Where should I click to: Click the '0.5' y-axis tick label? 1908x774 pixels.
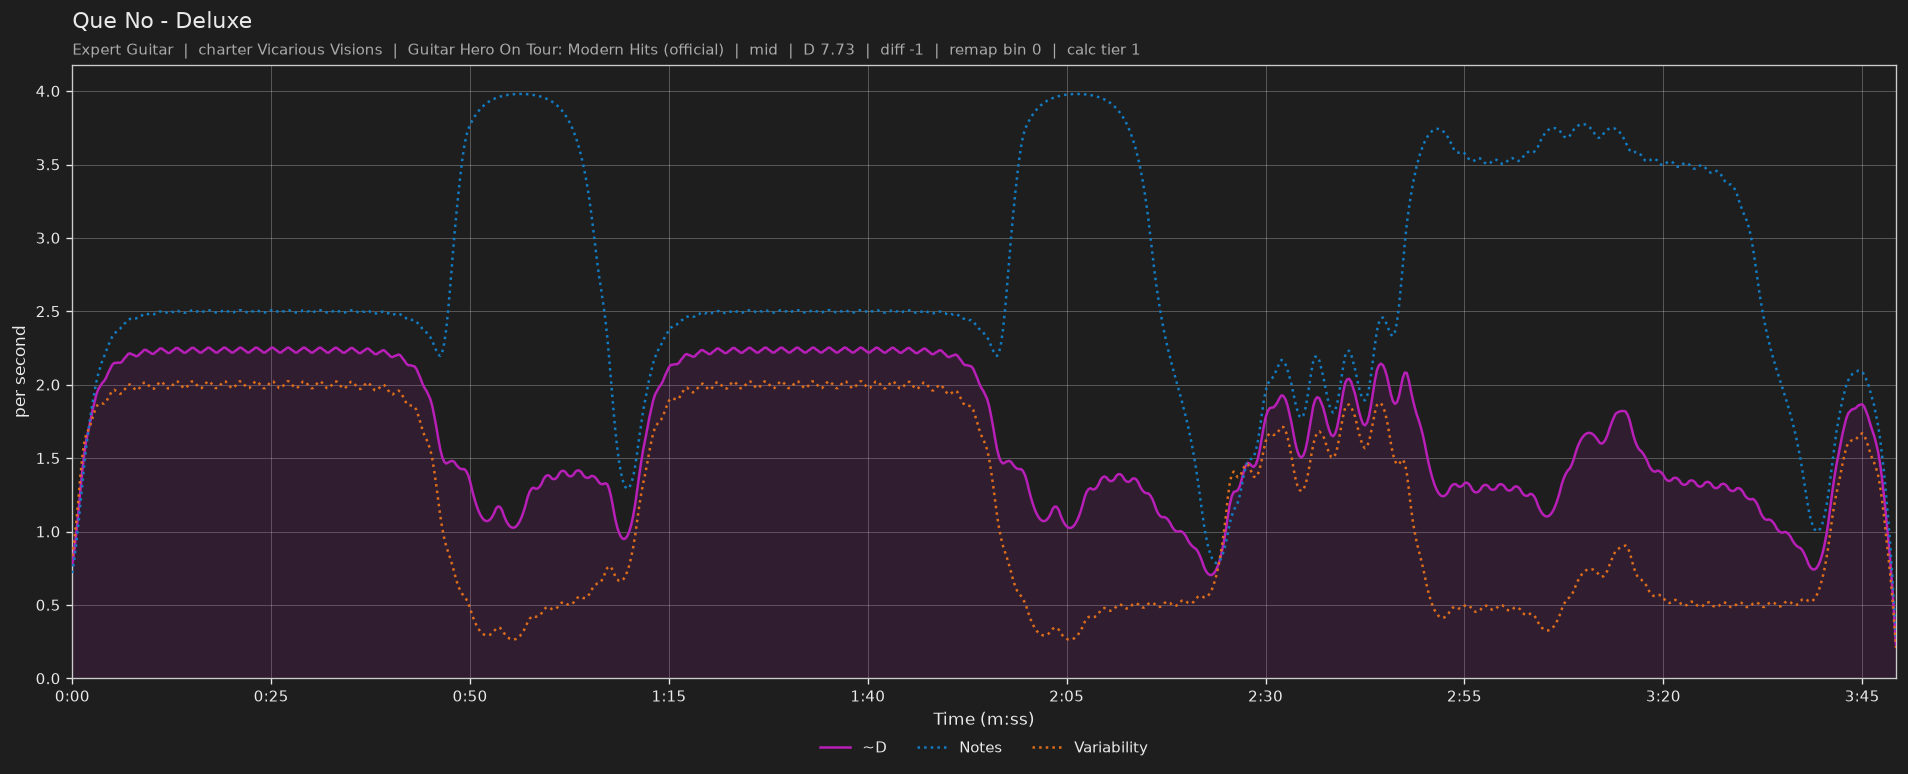click(x=49, y=606)
